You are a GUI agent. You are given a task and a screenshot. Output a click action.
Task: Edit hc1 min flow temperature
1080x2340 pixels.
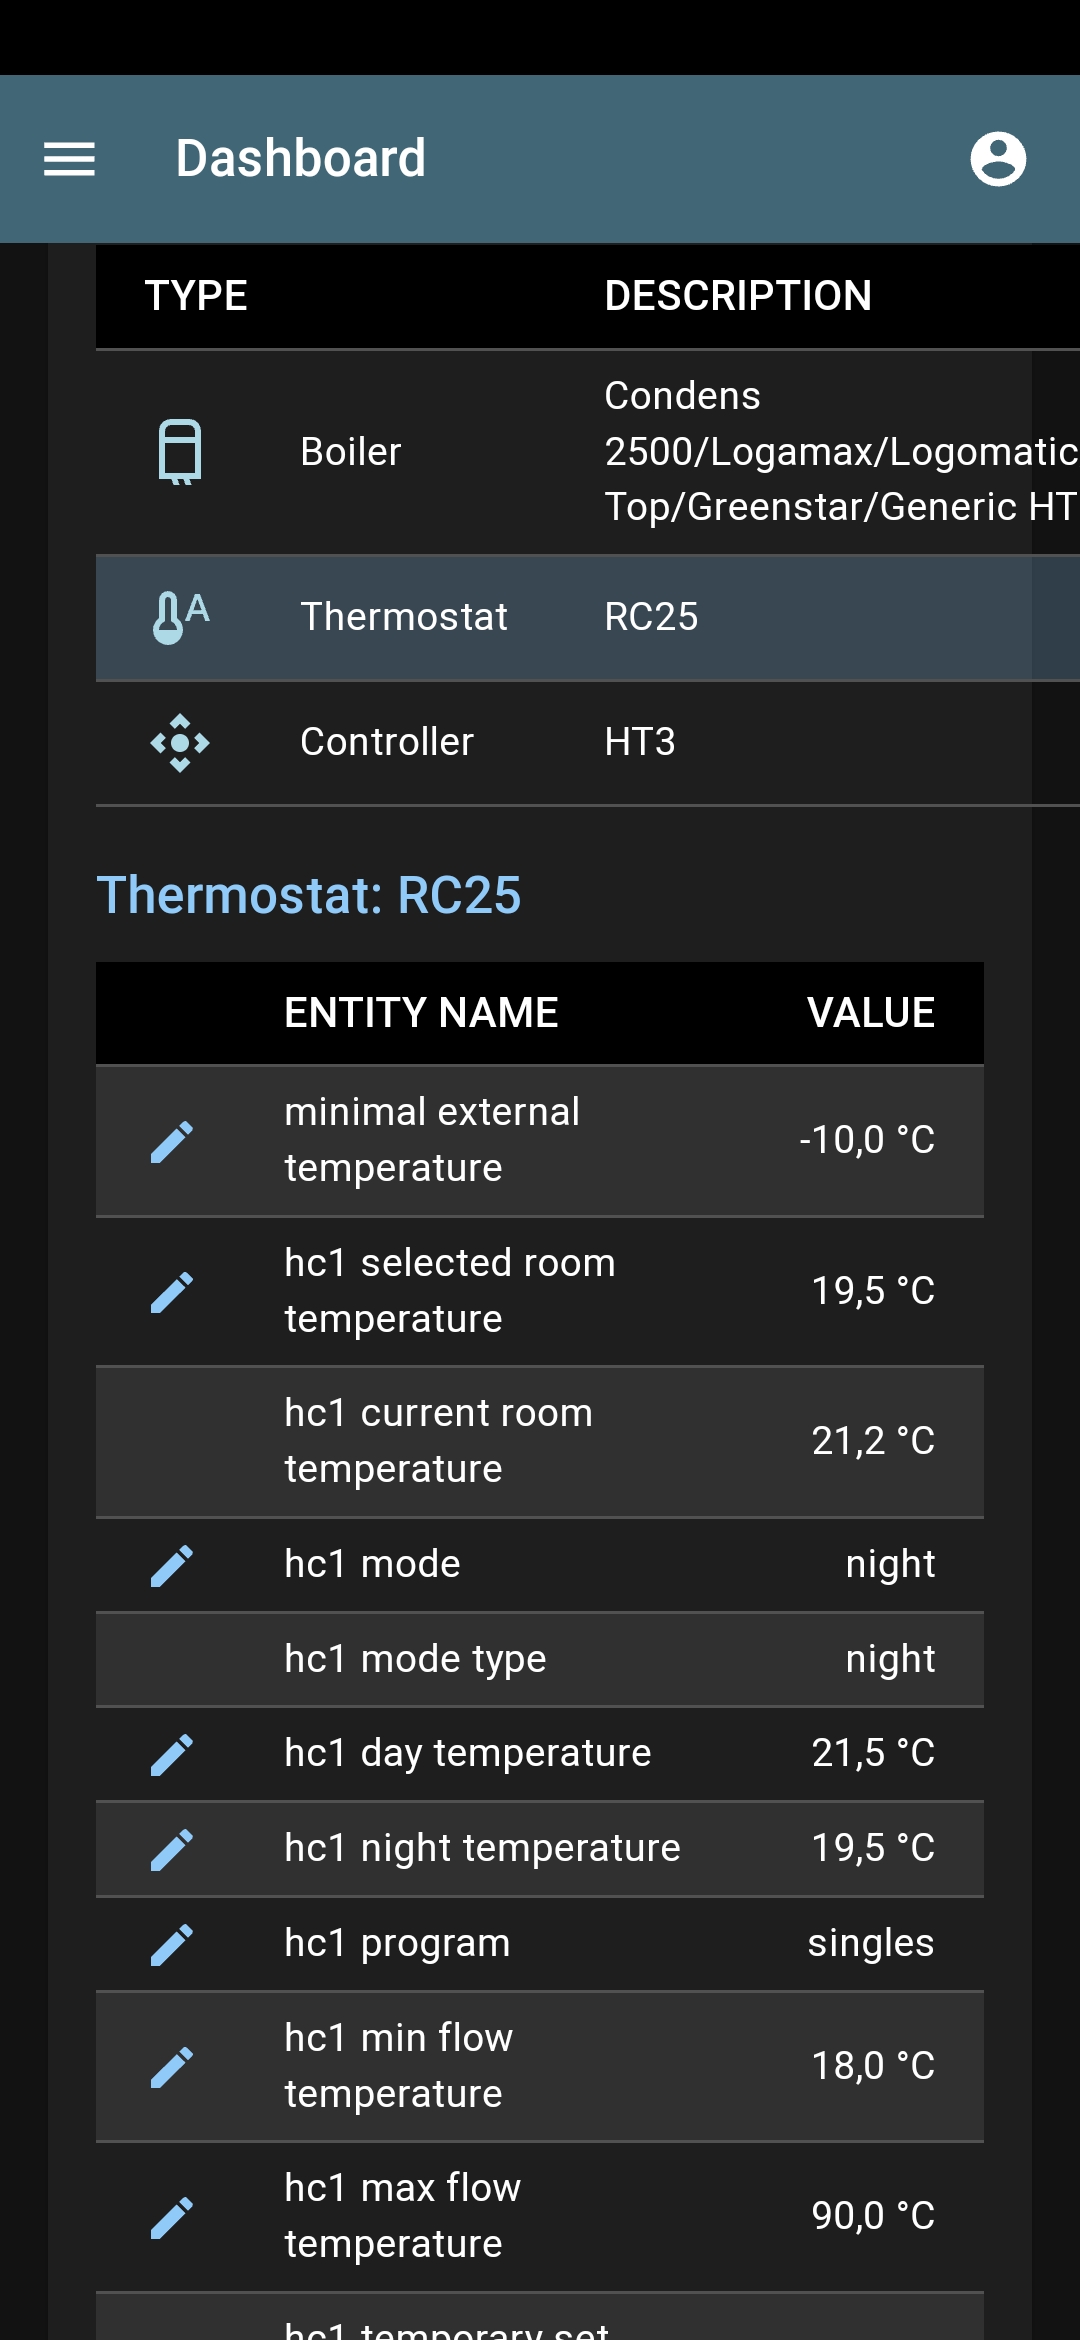[172, 2067]
